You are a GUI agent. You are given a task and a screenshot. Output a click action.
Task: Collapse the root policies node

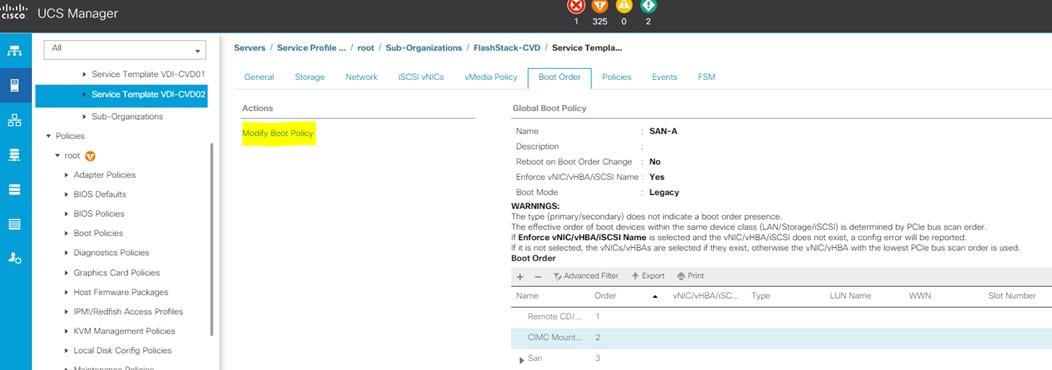(x=58, y=156)
